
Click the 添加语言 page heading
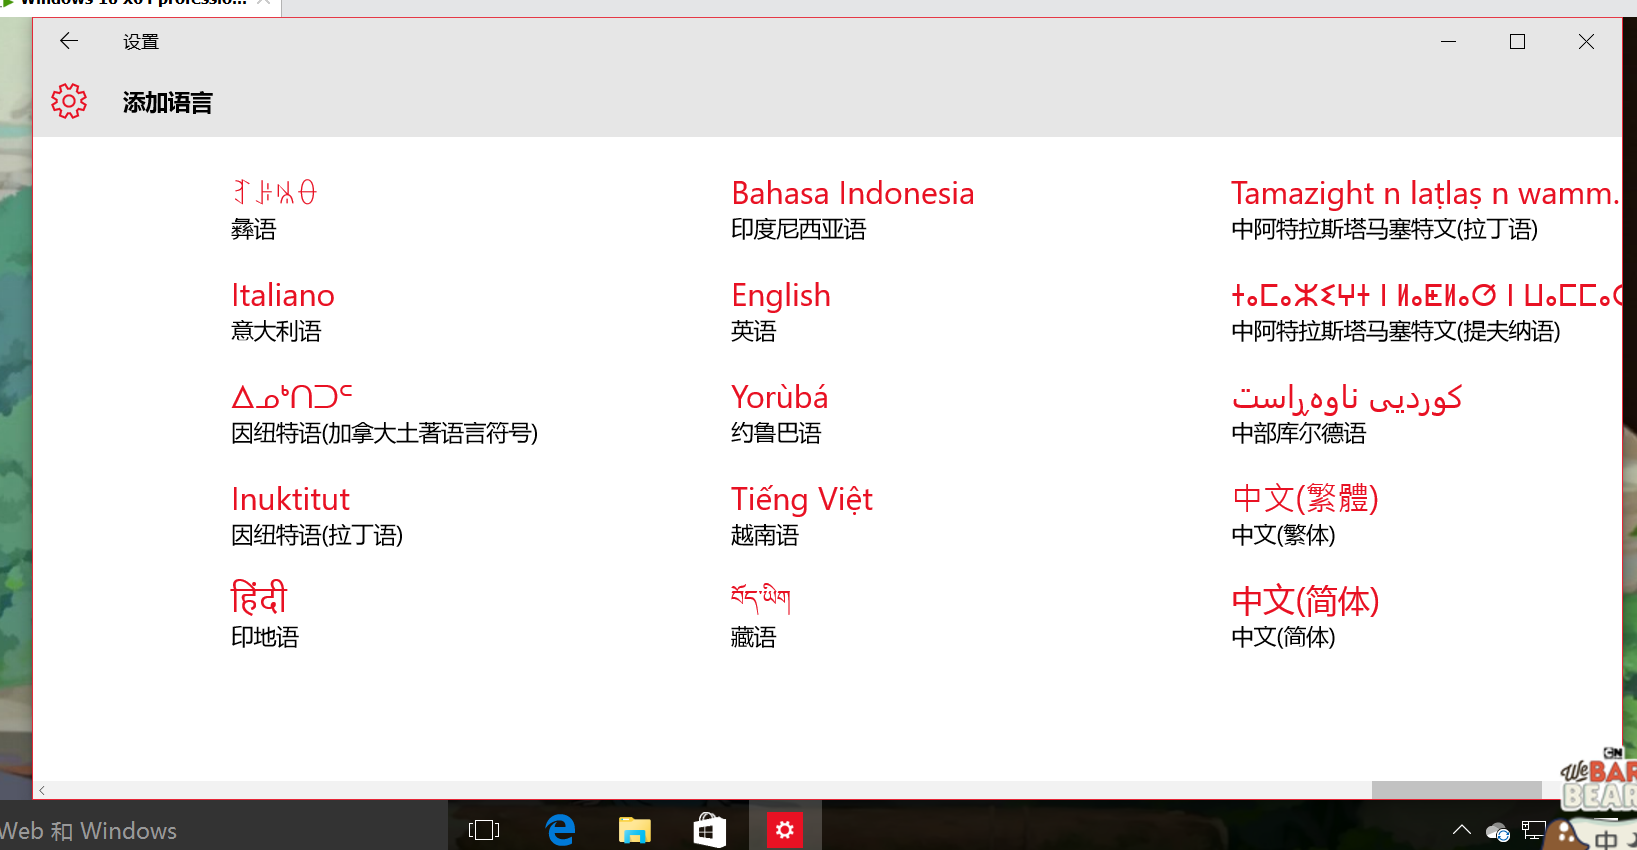tap(168, 102)
